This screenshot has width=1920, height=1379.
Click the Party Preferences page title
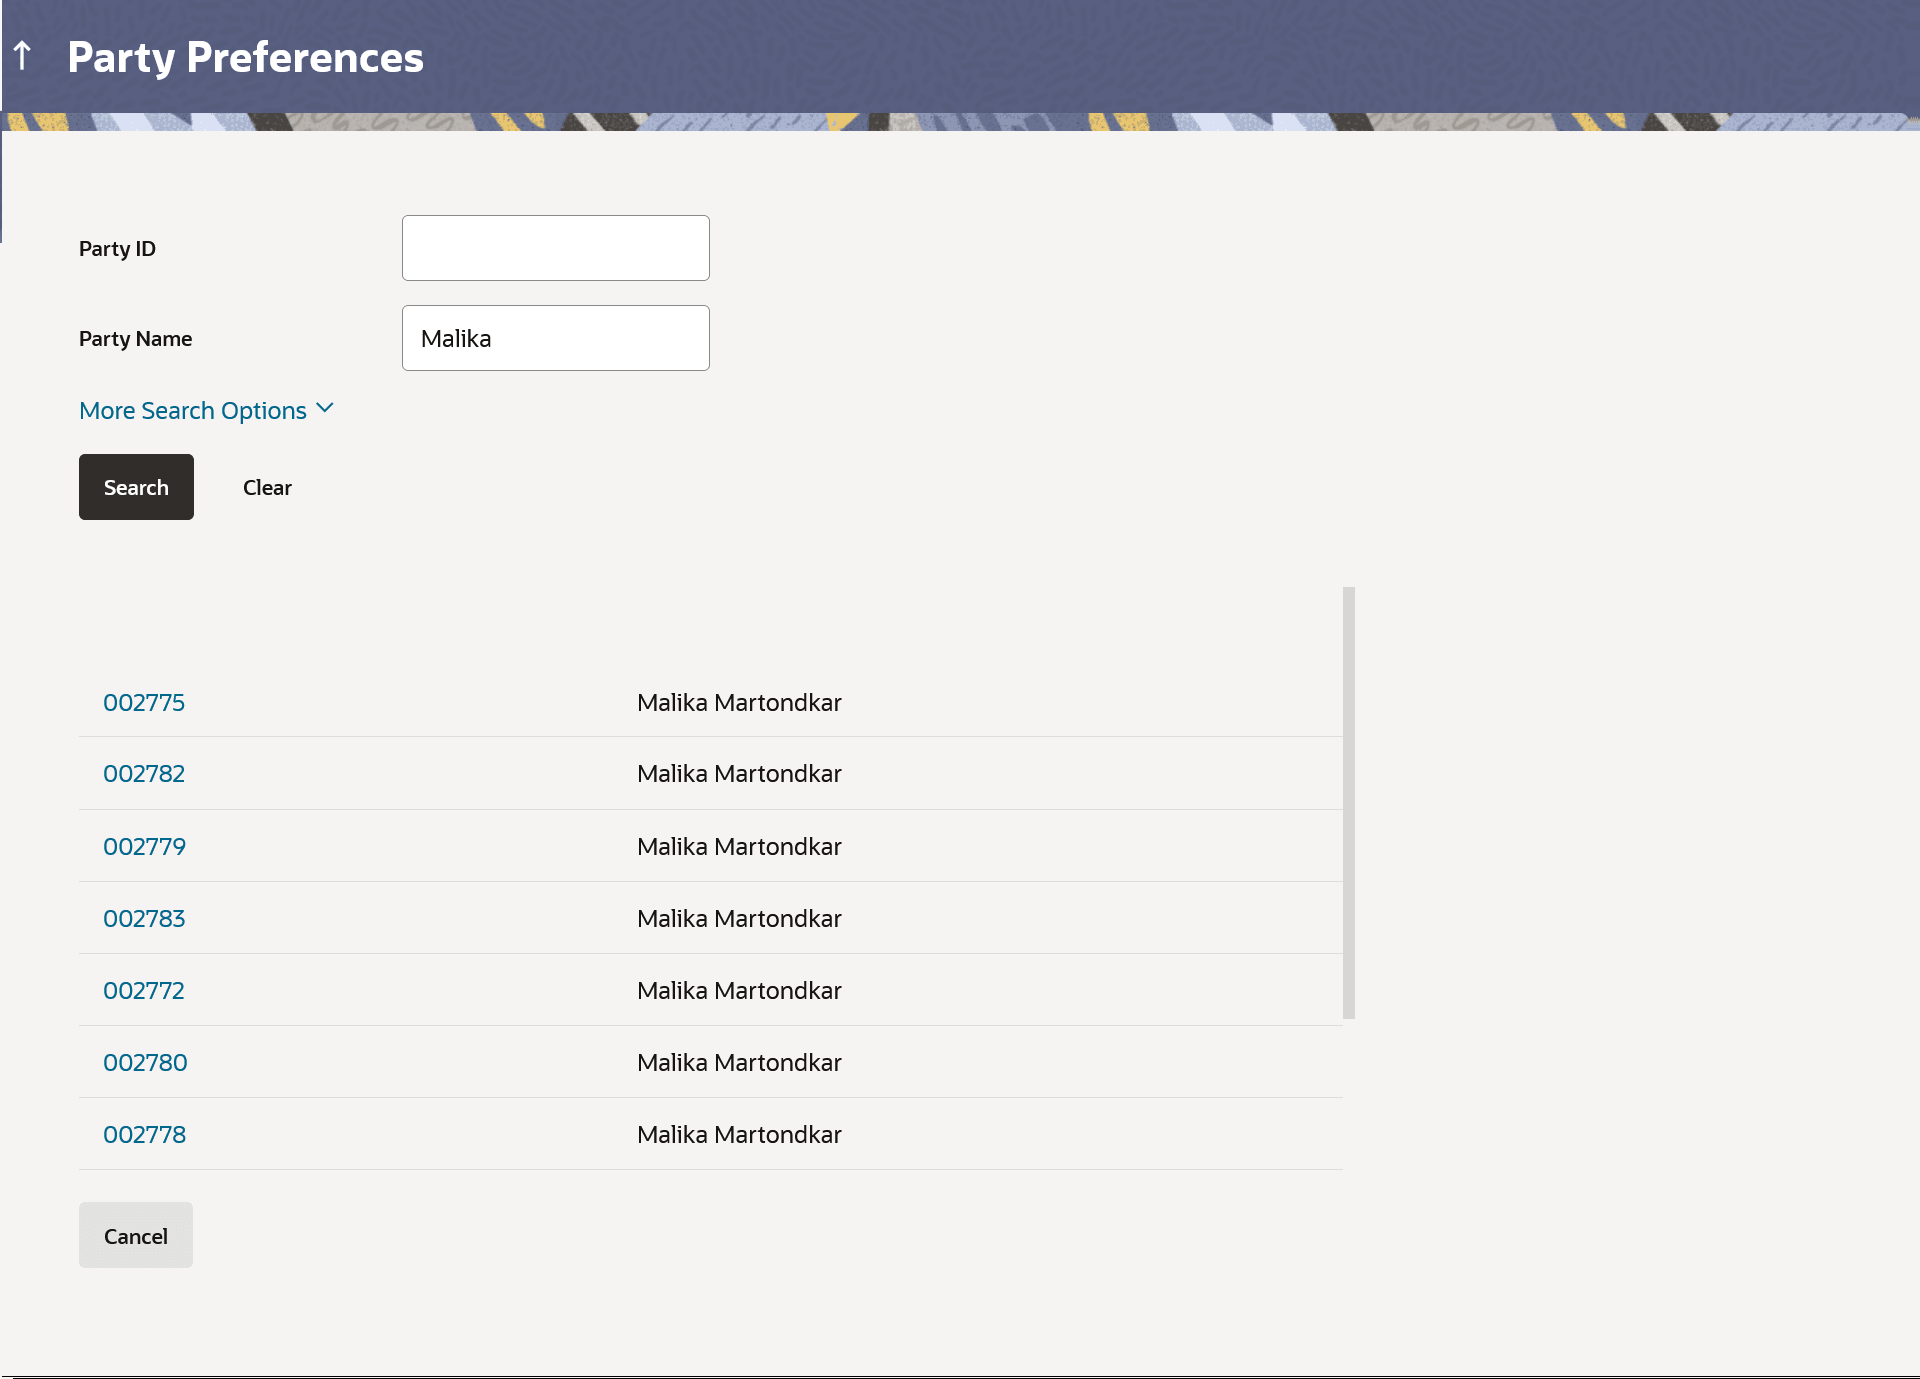(245, 57)
